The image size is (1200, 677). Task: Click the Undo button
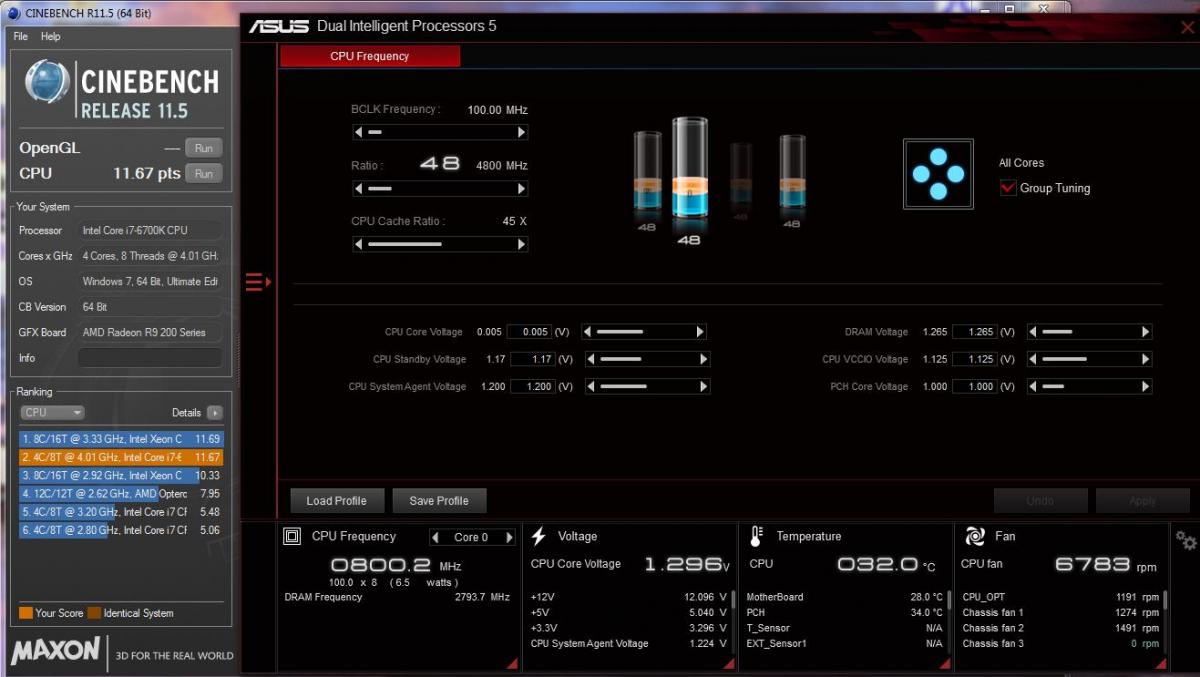[x=1040, y=500]
